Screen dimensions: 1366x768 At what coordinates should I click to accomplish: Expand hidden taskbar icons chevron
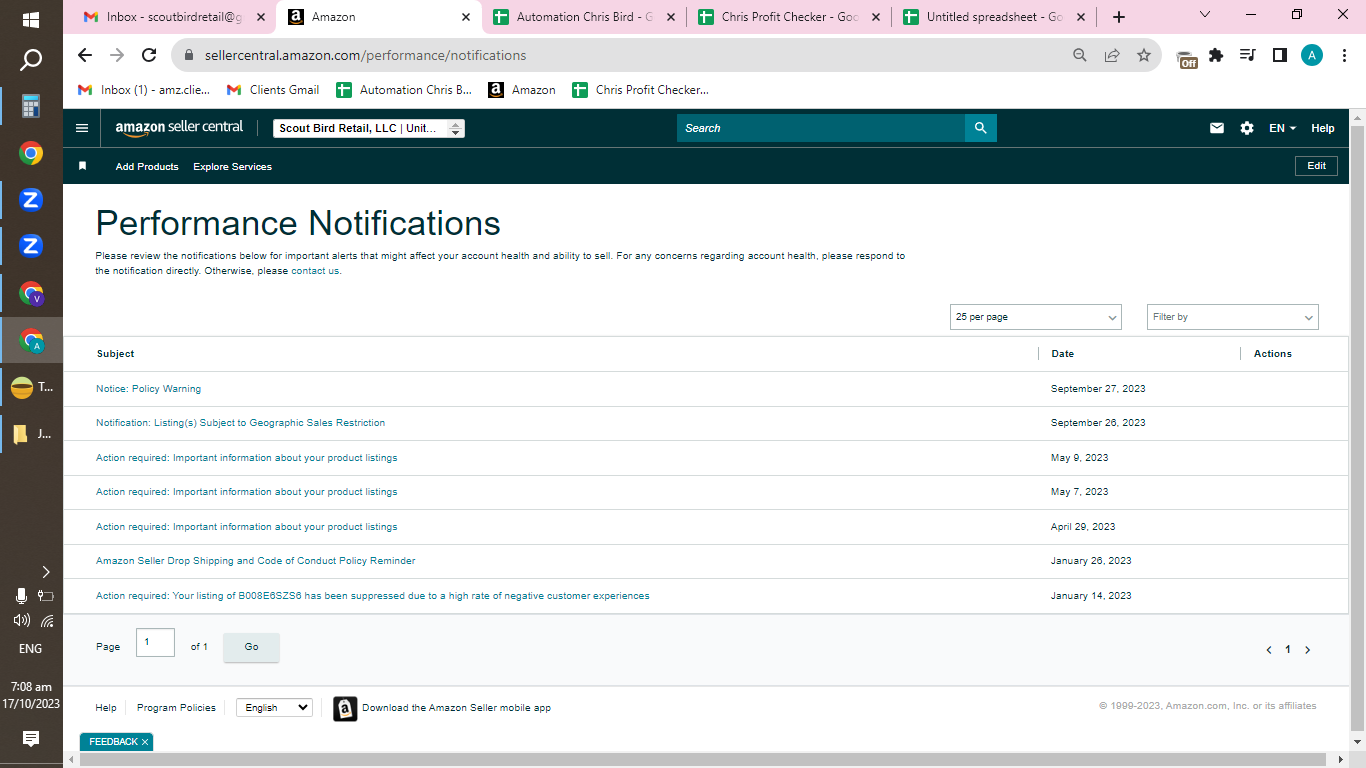[x=45, y=572]
